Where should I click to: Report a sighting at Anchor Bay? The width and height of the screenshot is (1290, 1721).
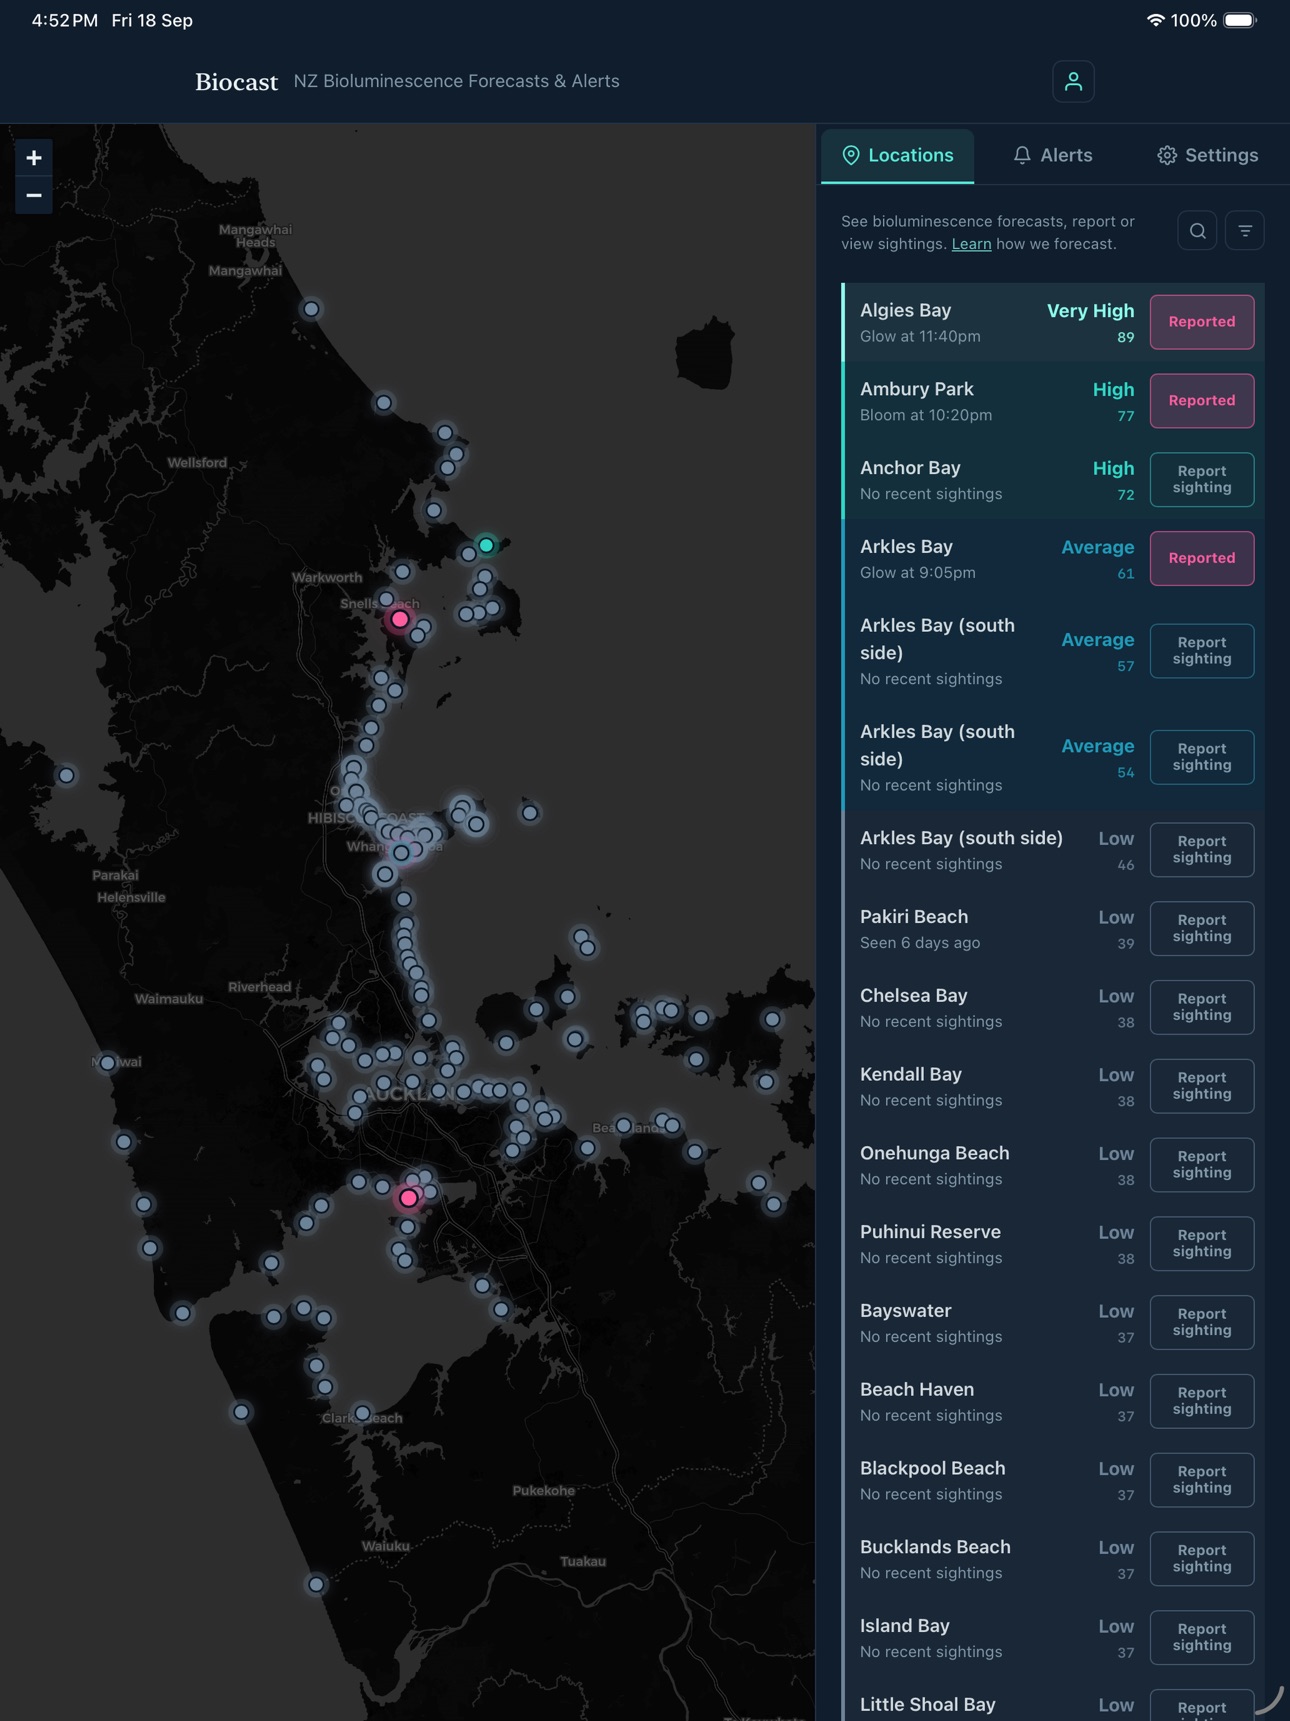pos(1202,480)
